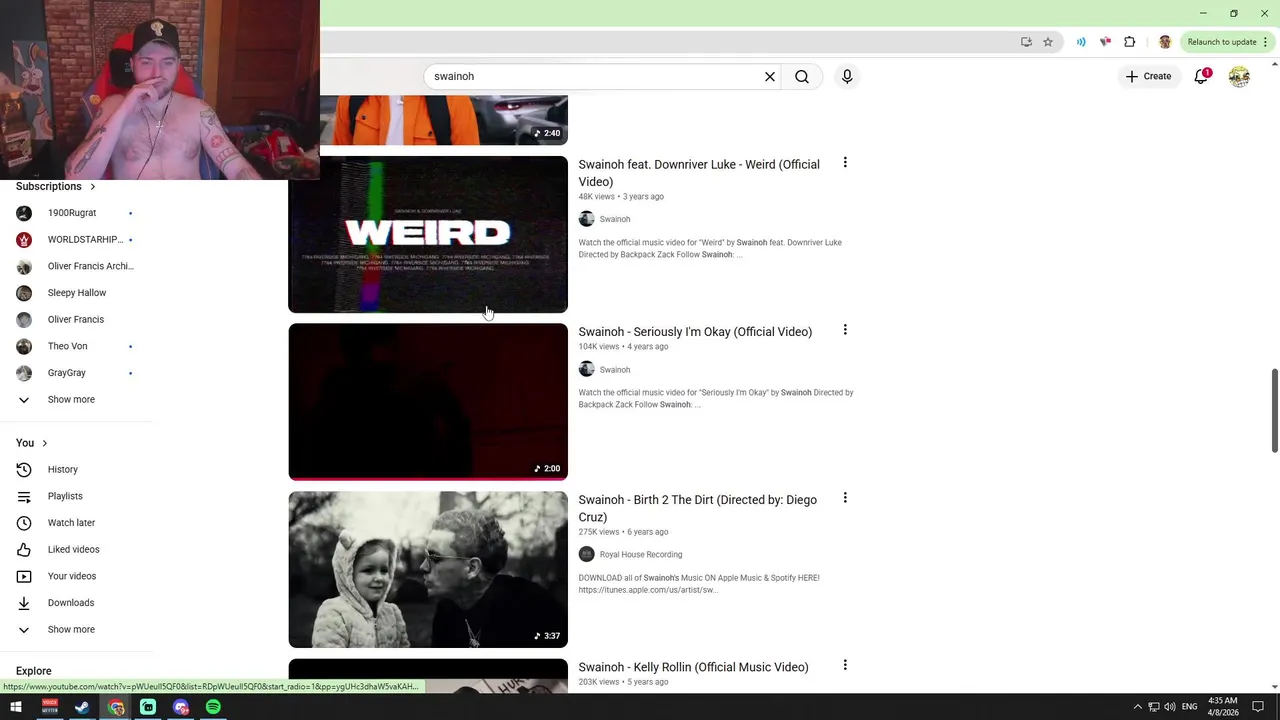Screen dimensions: 1280x720
Task: Open Chrome three-dot menu
Action: [1266, 42]
